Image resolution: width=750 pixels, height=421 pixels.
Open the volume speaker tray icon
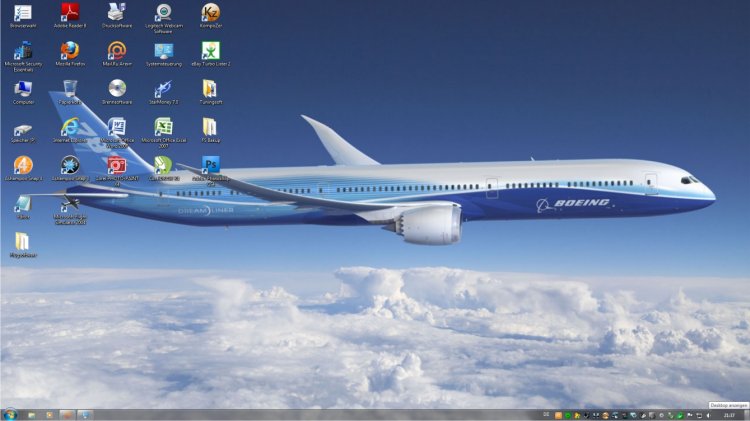click(708, 415)
